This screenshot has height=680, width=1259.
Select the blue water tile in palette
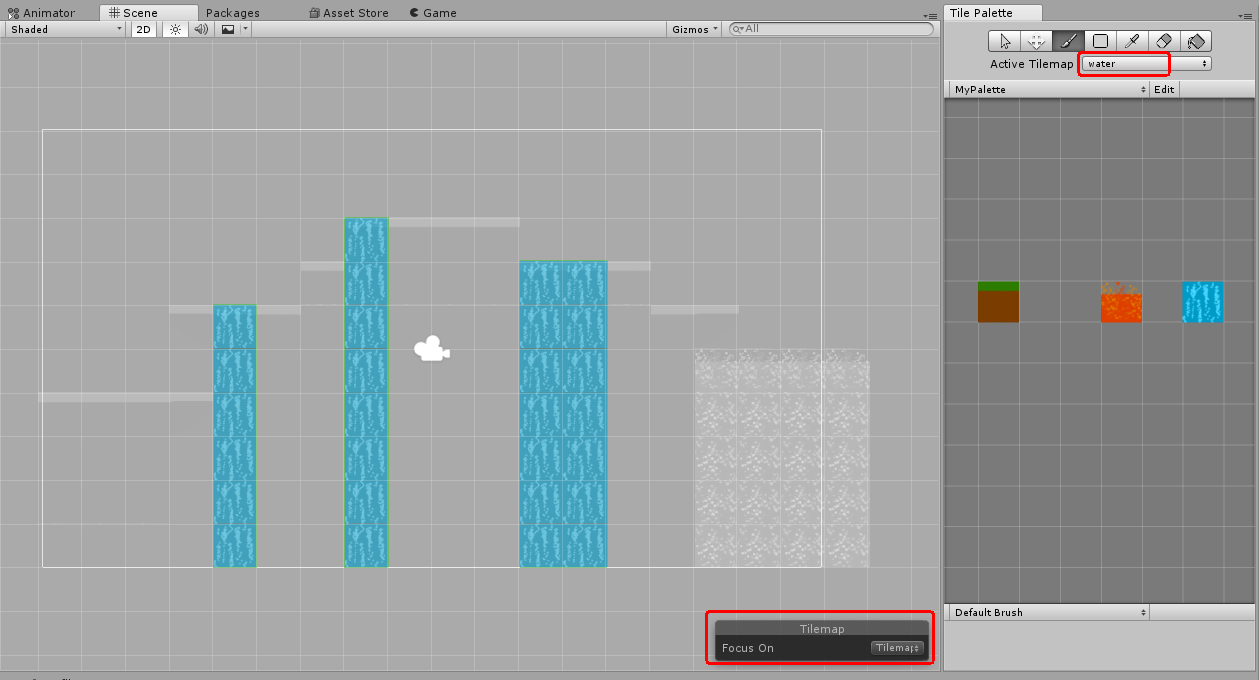[1203, 302]
